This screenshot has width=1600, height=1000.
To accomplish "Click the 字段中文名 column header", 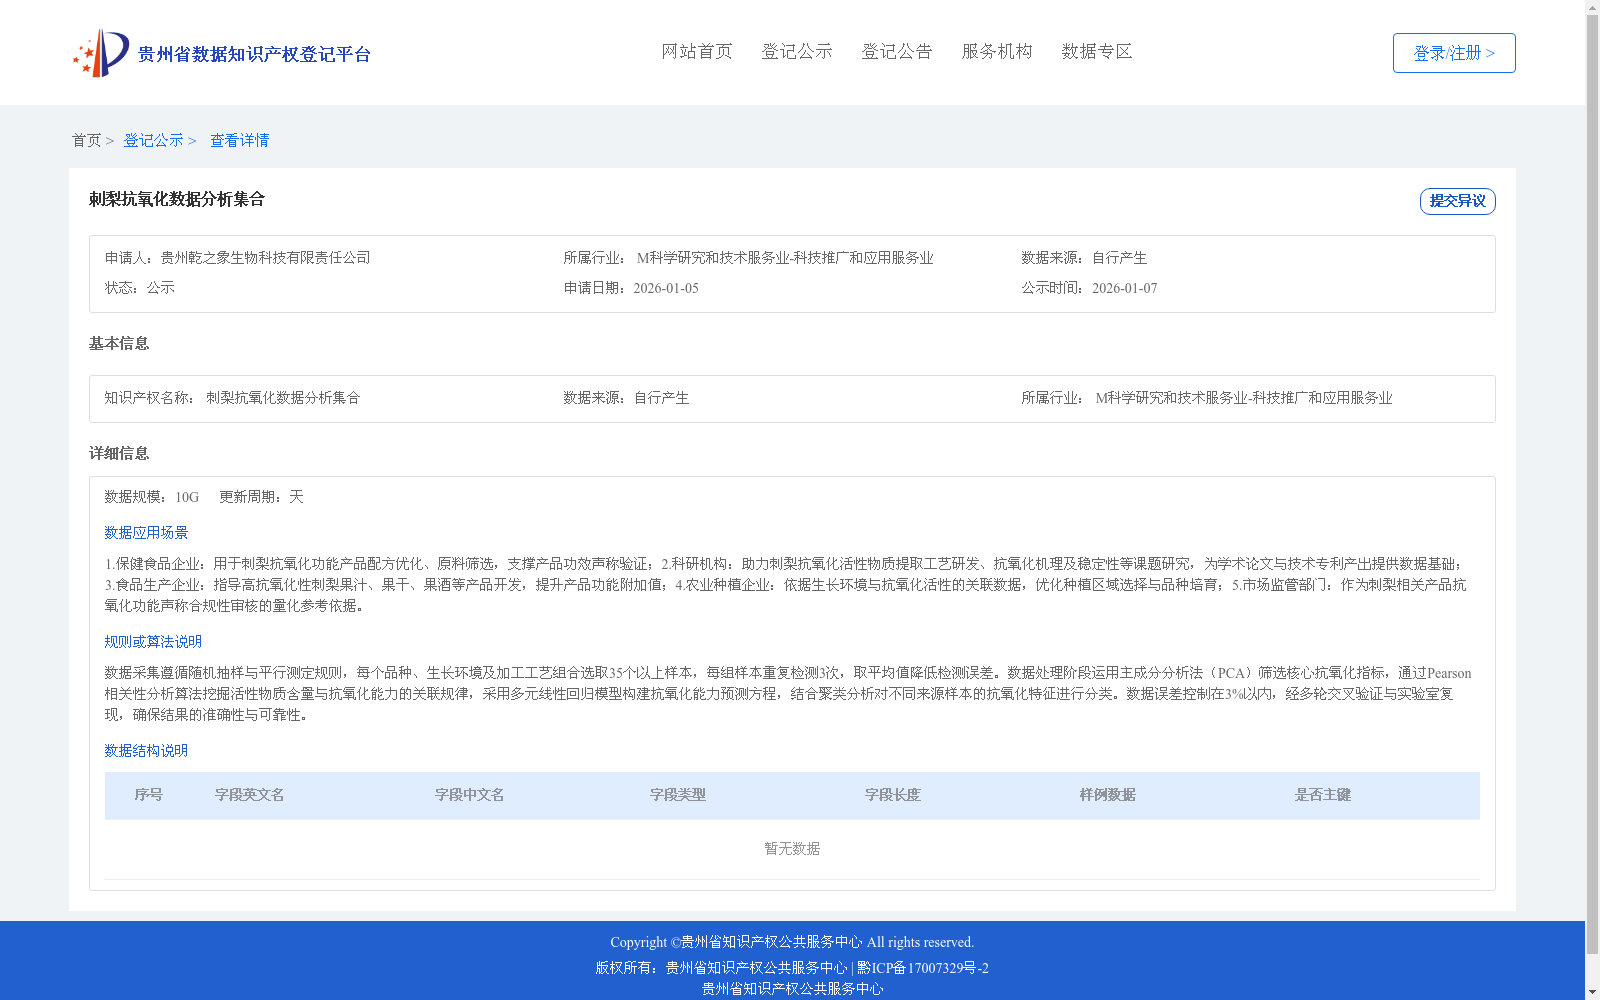I will (470, 795).
